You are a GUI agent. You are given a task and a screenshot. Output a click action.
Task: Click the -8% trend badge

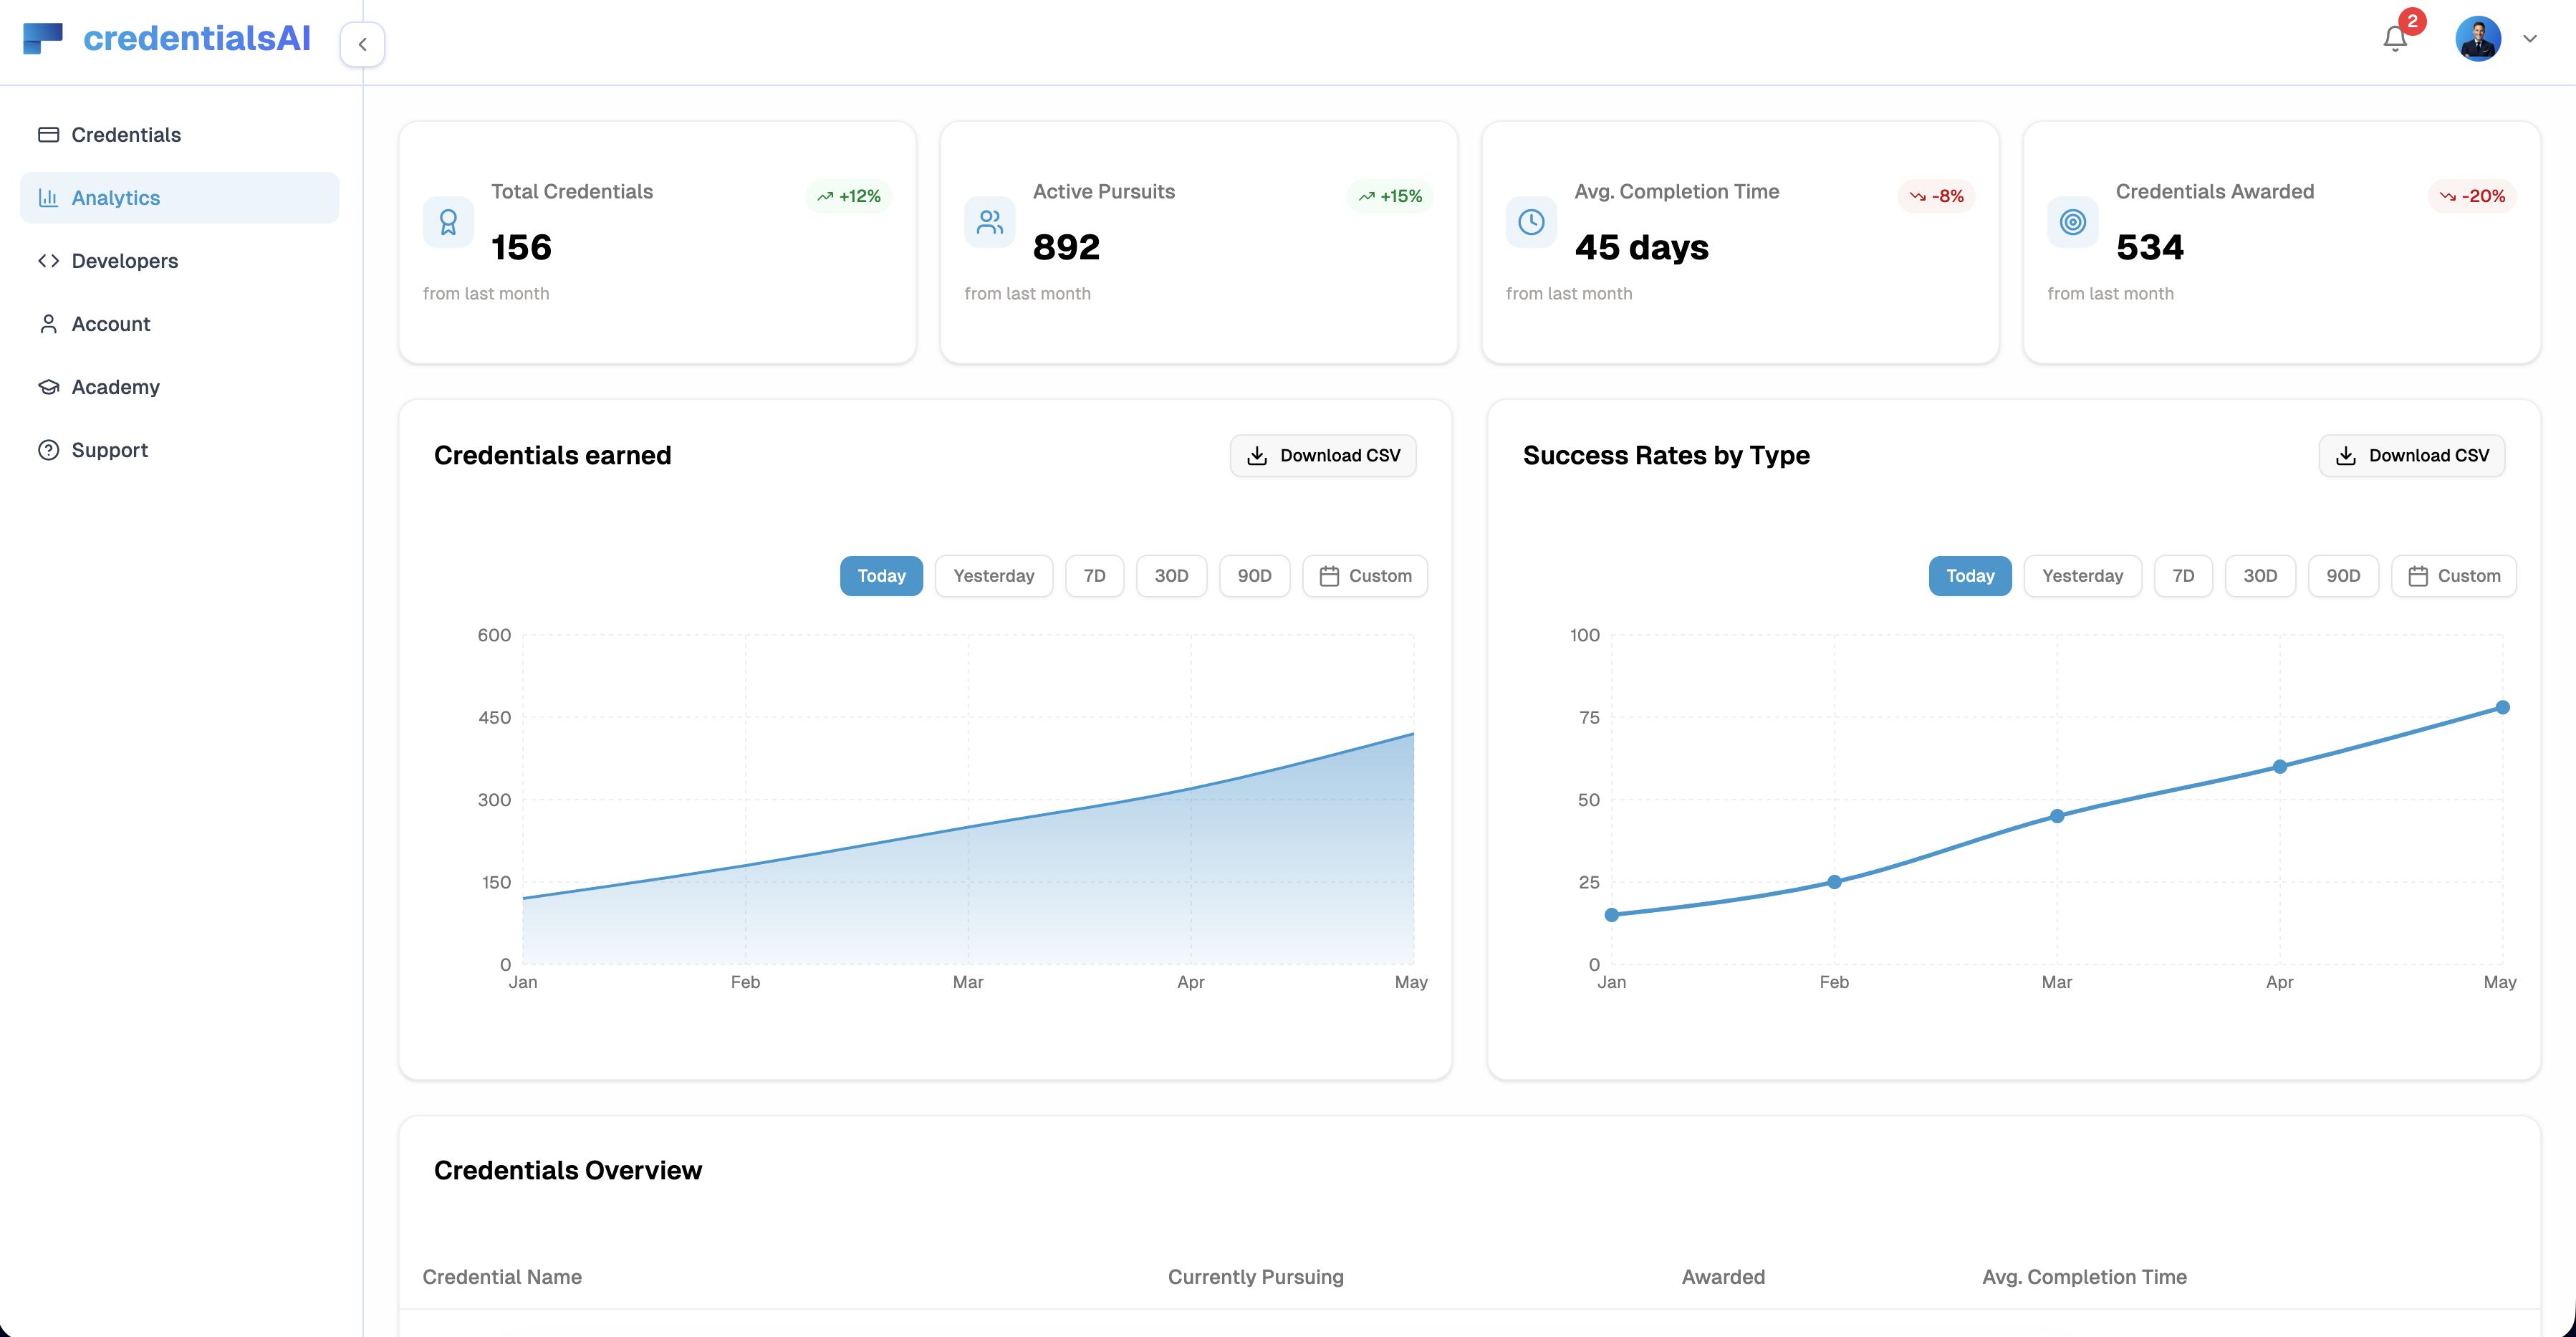[1936, 196]
